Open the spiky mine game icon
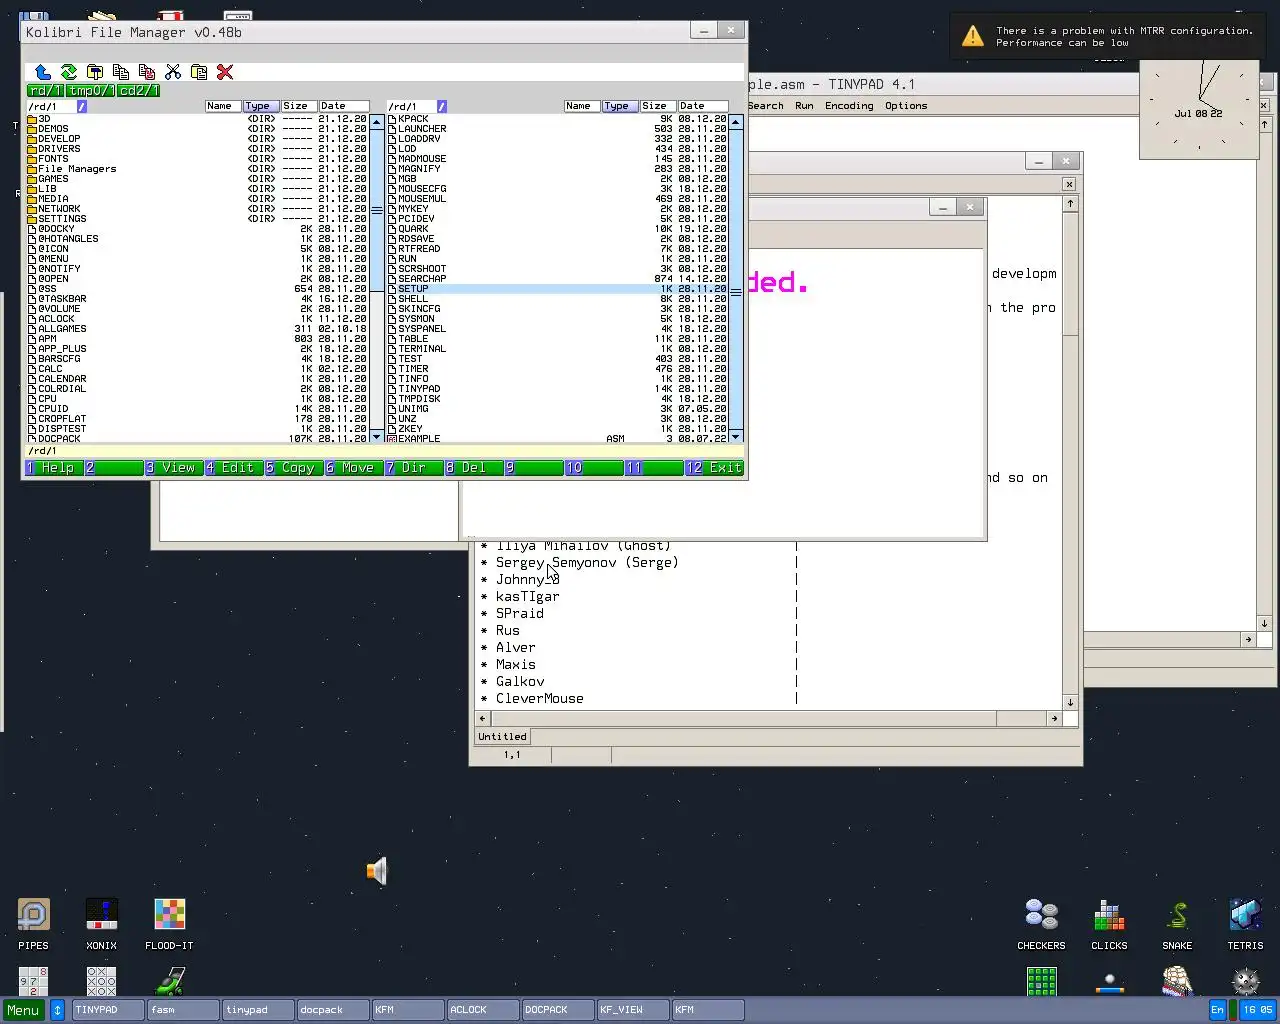The height and width of the screenshot is (1024, 1280). (x=1245, y=981)
